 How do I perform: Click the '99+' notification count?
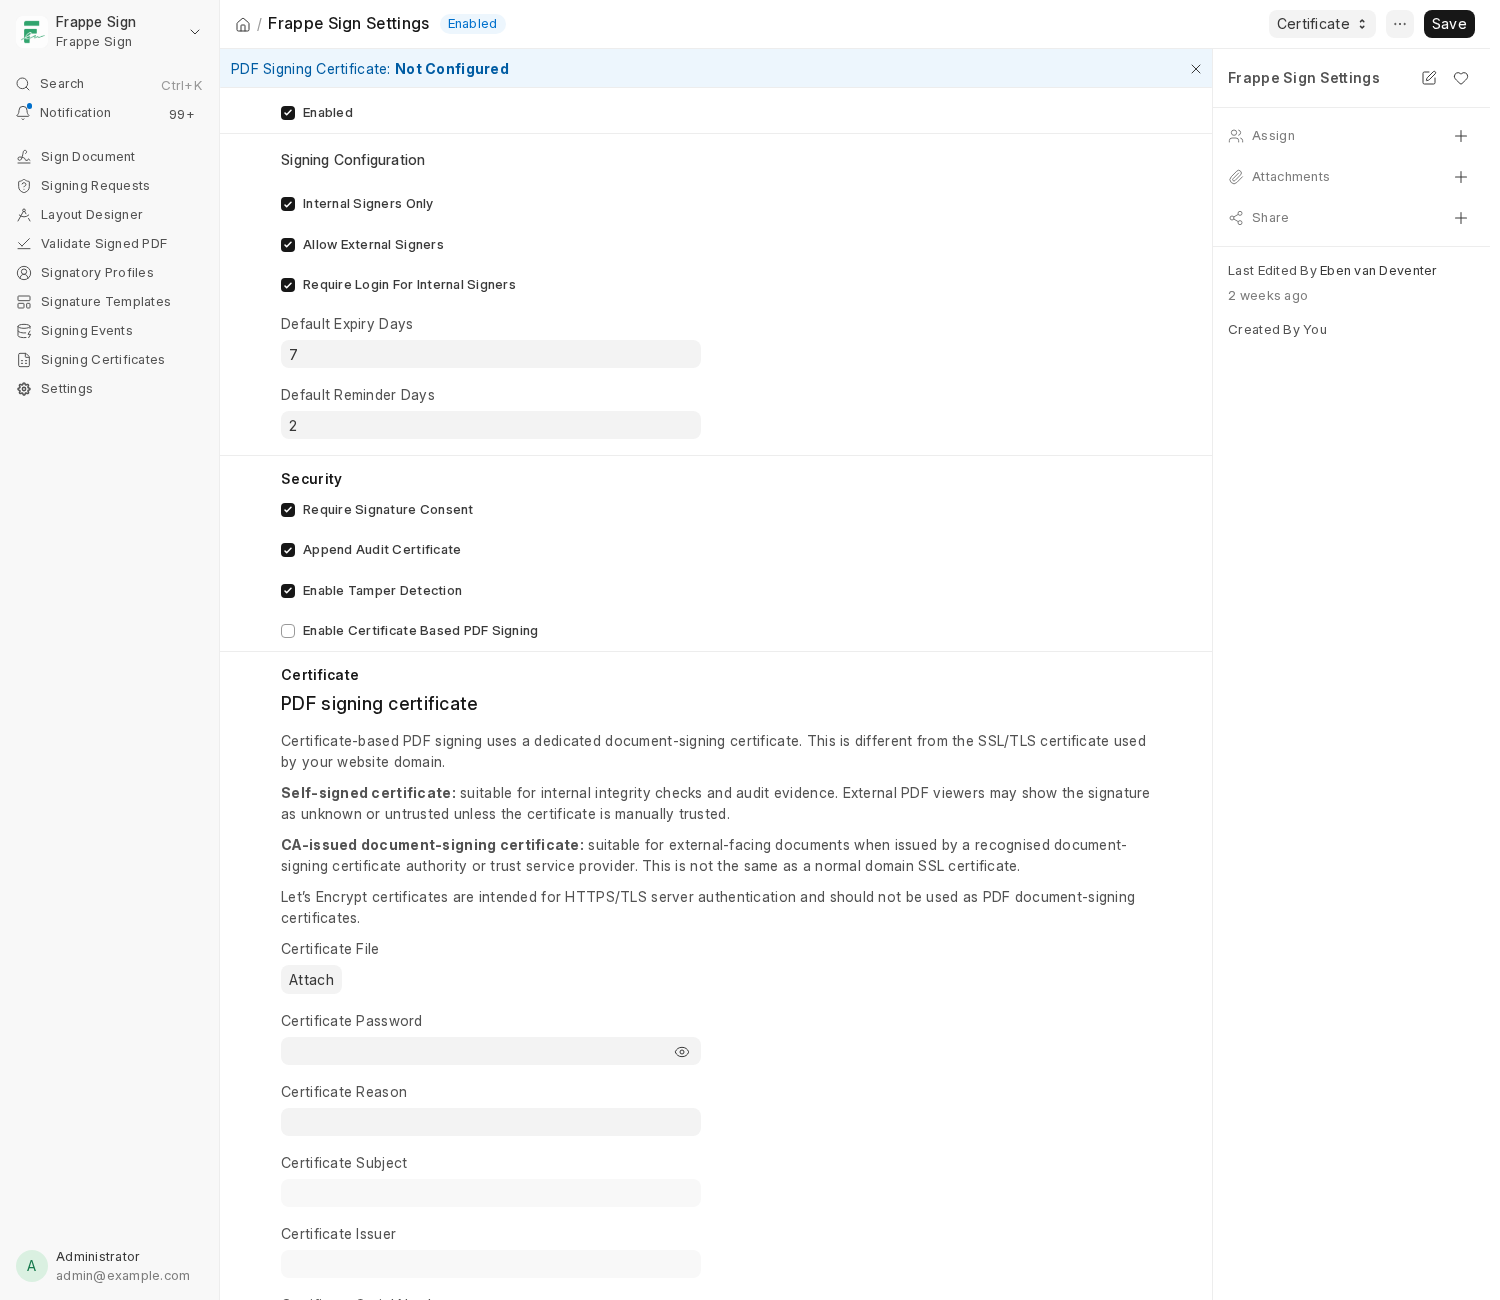[x=182, y=115]
